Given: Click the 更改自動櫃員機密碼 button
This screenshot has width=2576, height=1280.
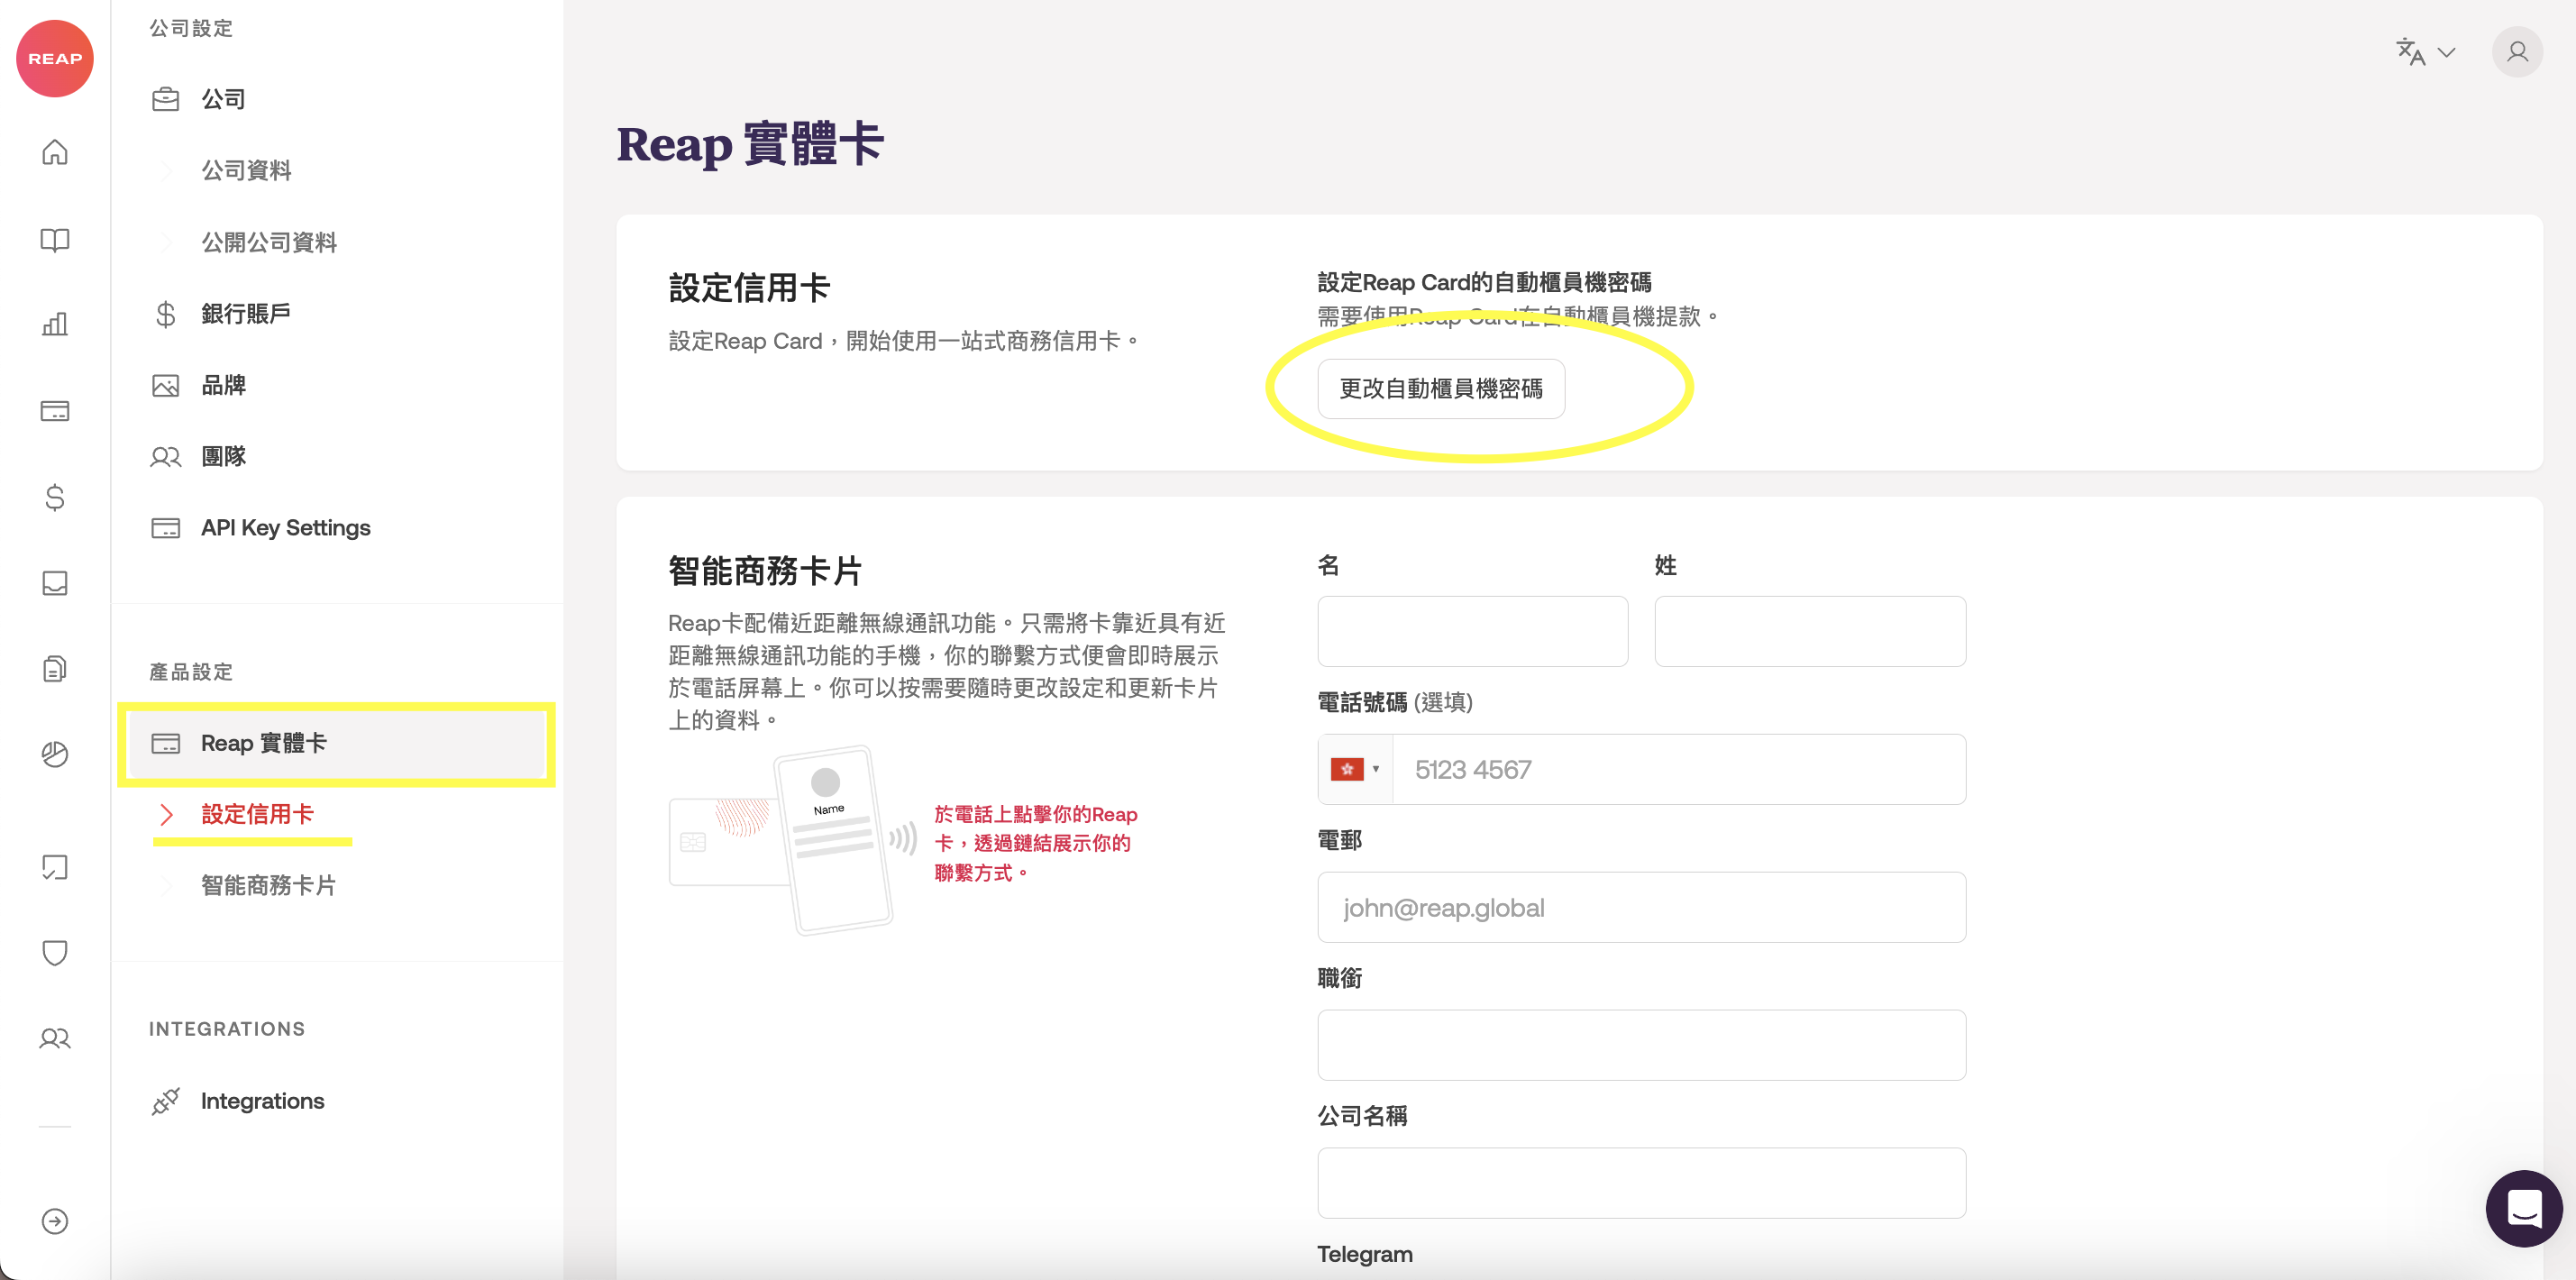Looking at the screenshot, I should pyautogui.click(x=1440, y=388).
